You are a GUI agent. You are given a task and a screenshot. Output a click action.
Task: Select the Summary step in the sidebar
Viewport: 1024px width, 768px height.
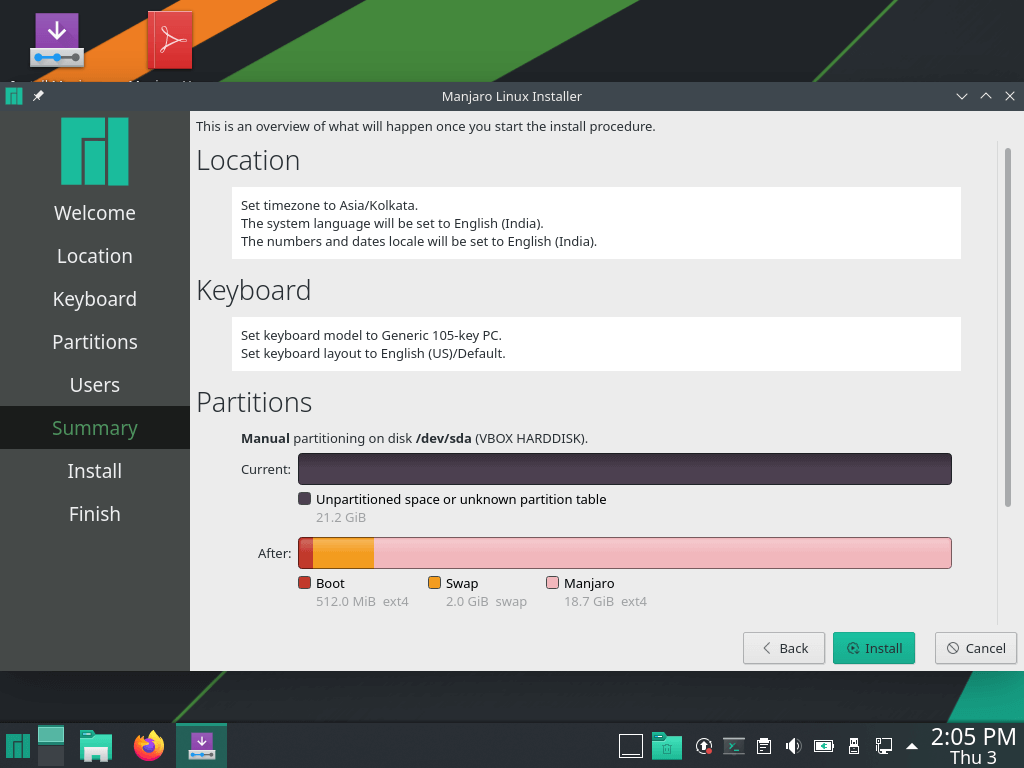(x=95, y=428)
